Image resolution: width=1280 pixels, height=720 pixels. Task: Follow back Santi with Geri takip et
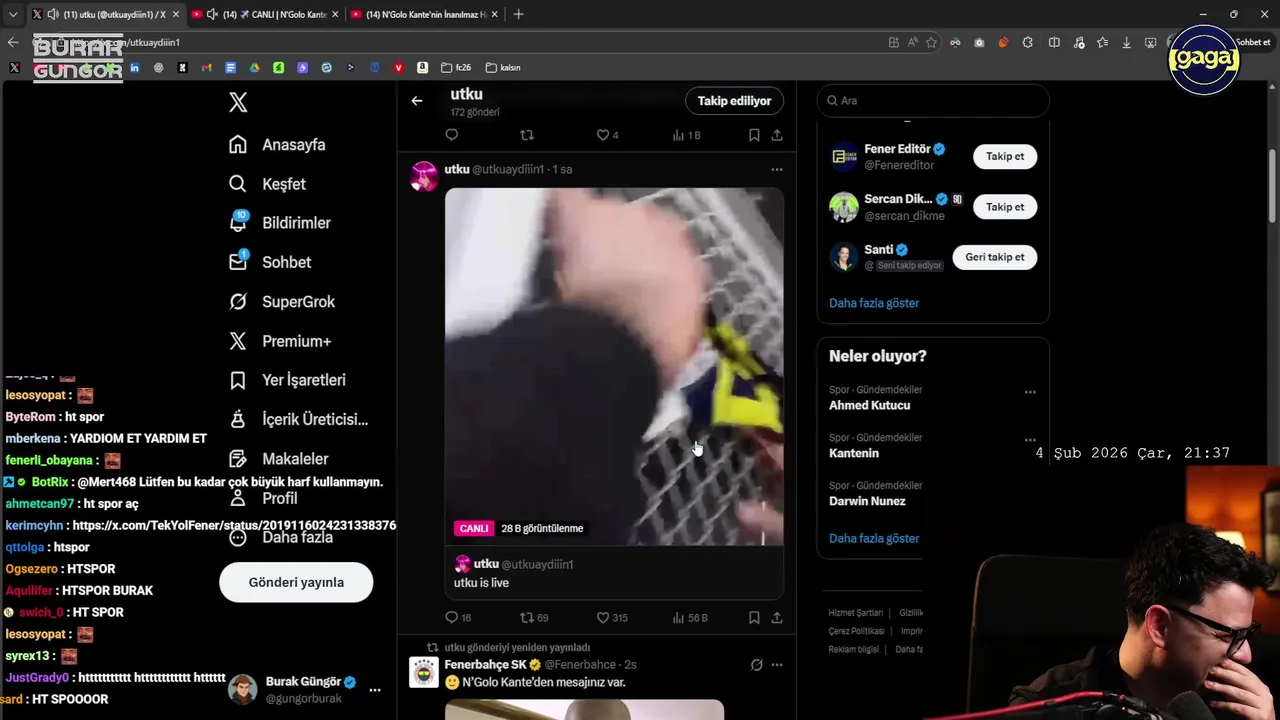coord(995,257)
